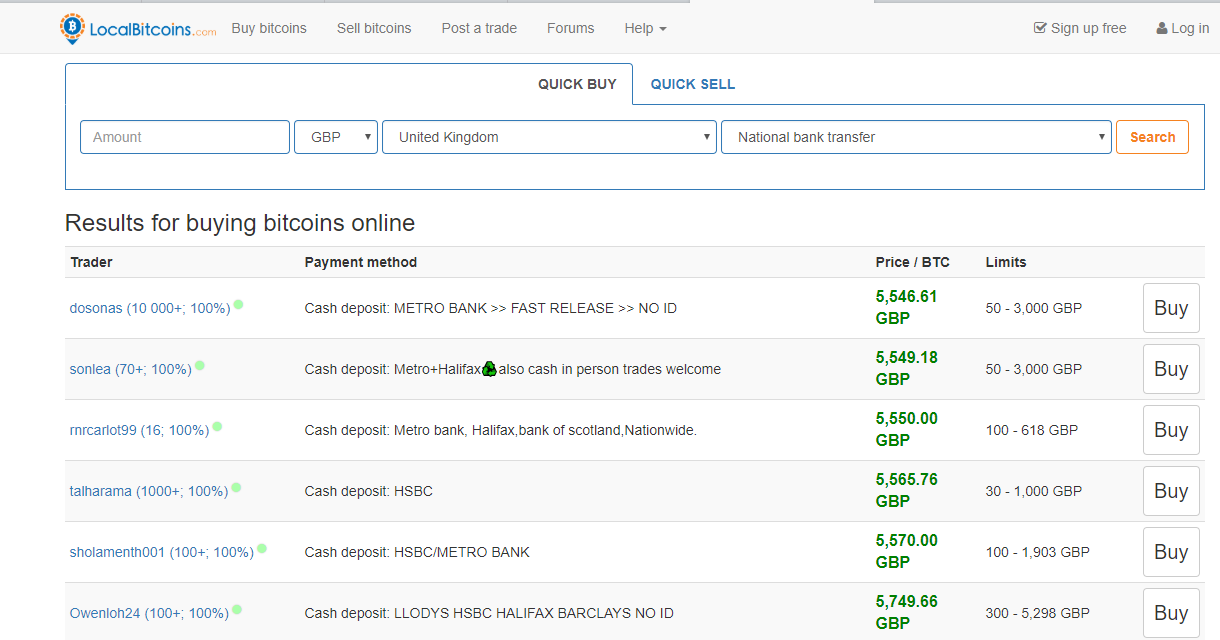Click green online status dot beside sholamenth001
The height and width of the screenshot is (640, 1220).
coord(262,548)
